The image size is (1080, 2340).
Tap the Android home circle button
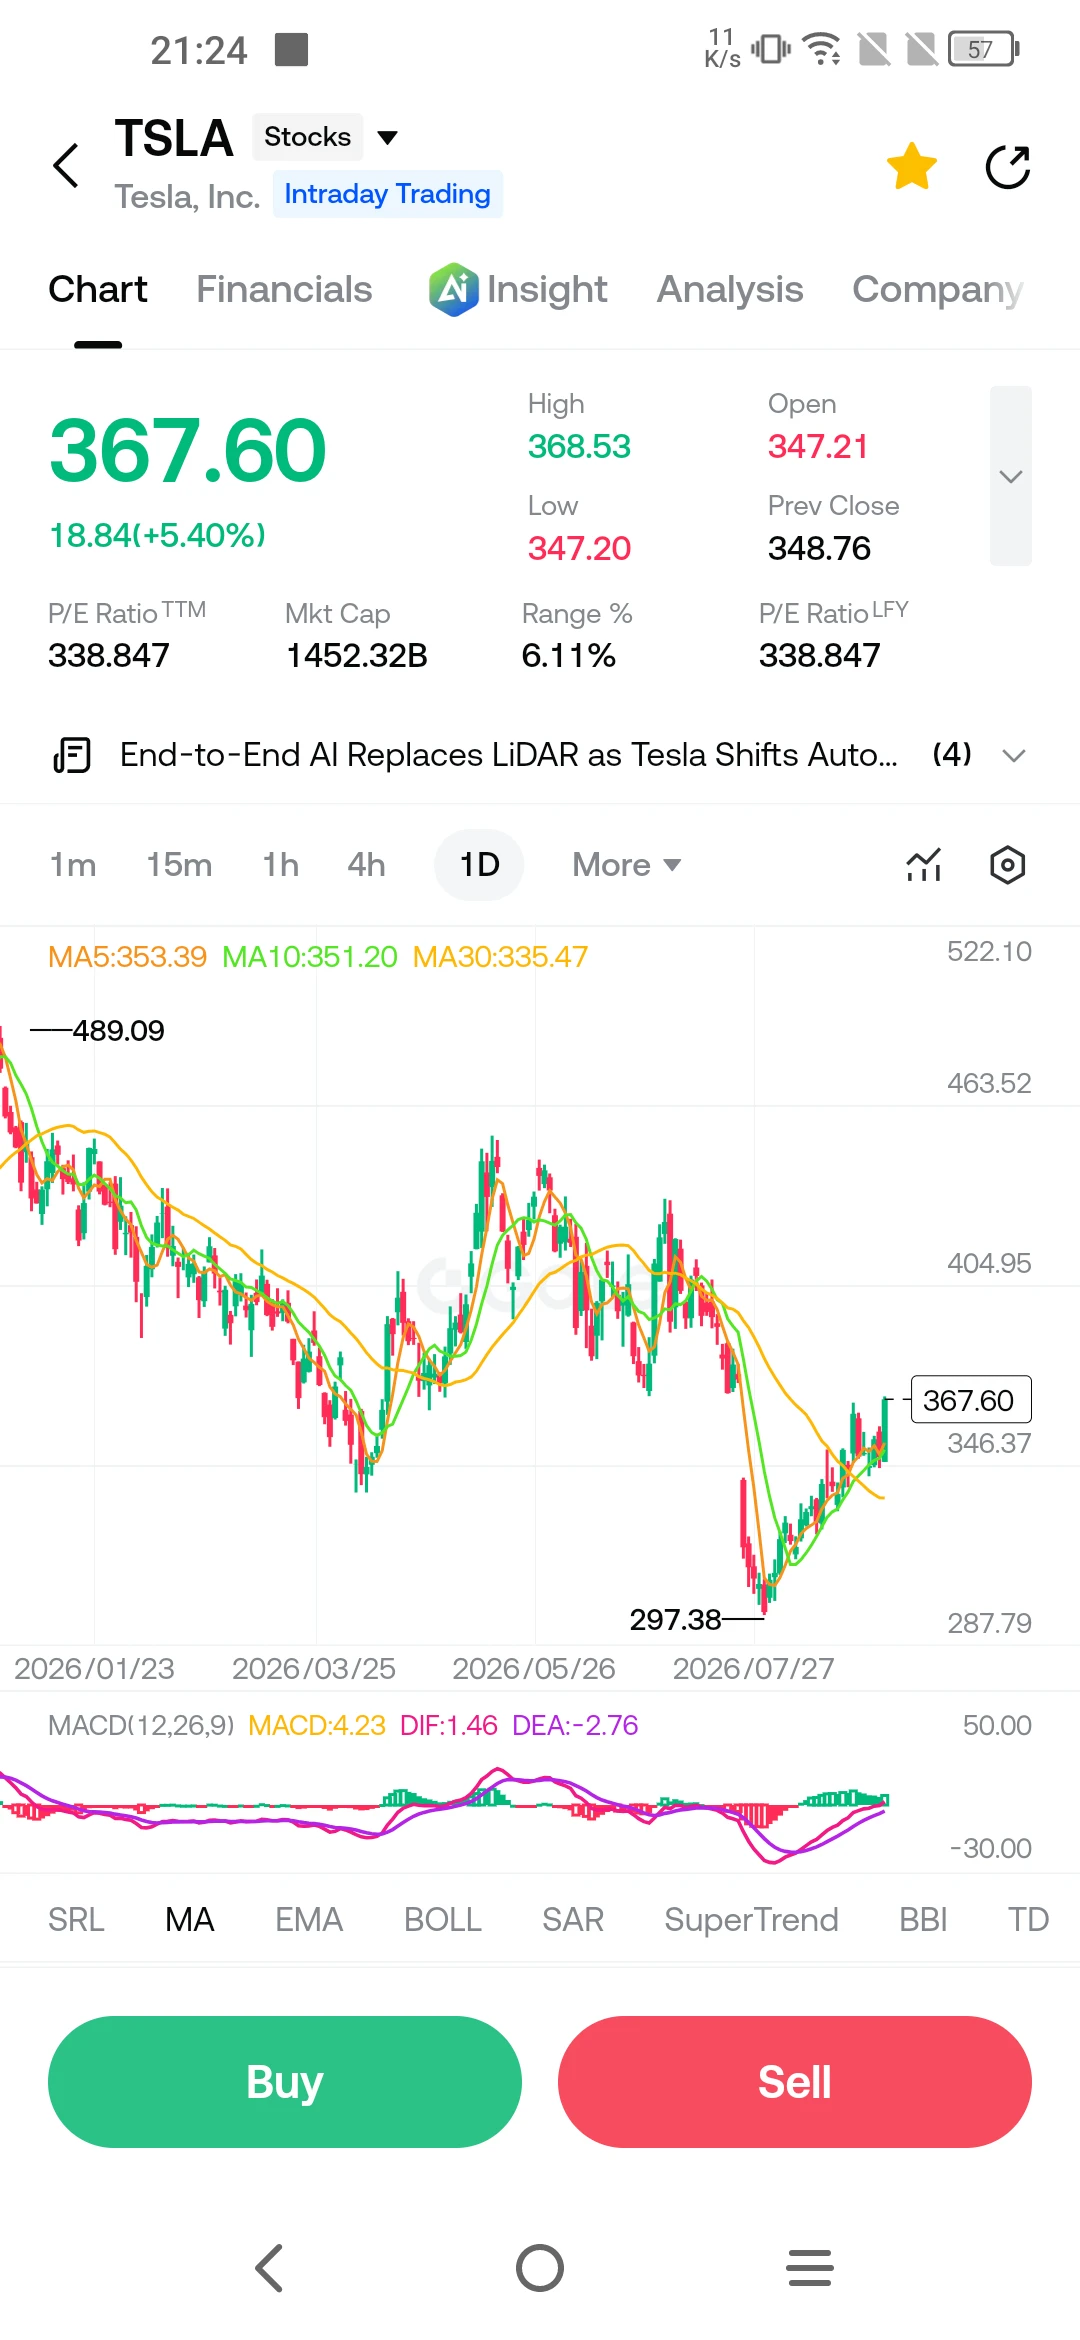pyautogui.click(x=540, y=2268)
